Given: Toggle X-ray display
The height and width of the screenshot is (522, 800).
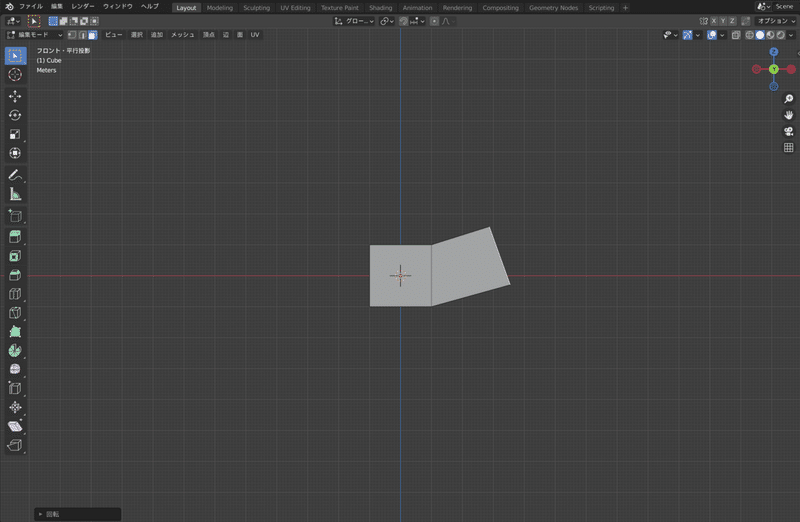Looking at the screenshot, I should click(736, 35).
